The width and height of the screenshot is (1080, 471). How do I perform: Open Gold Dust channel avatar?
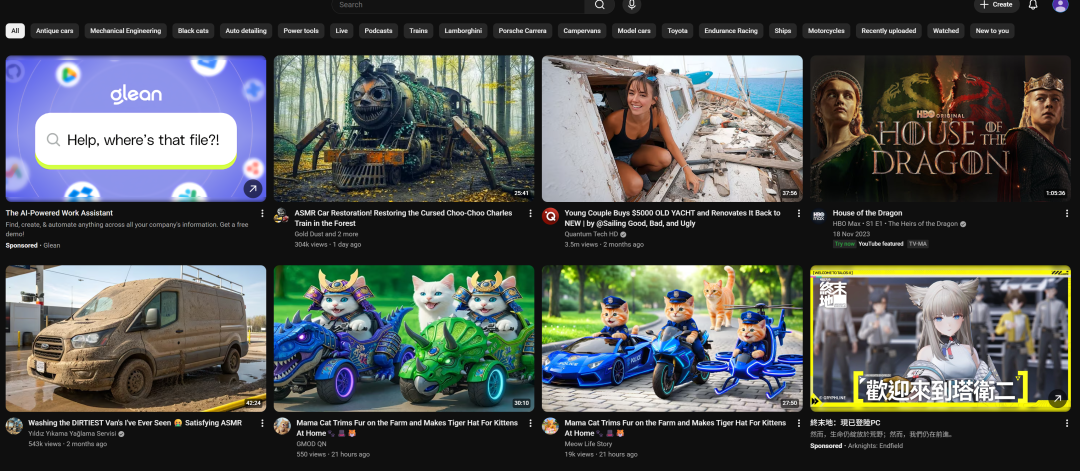pos(282,216)
